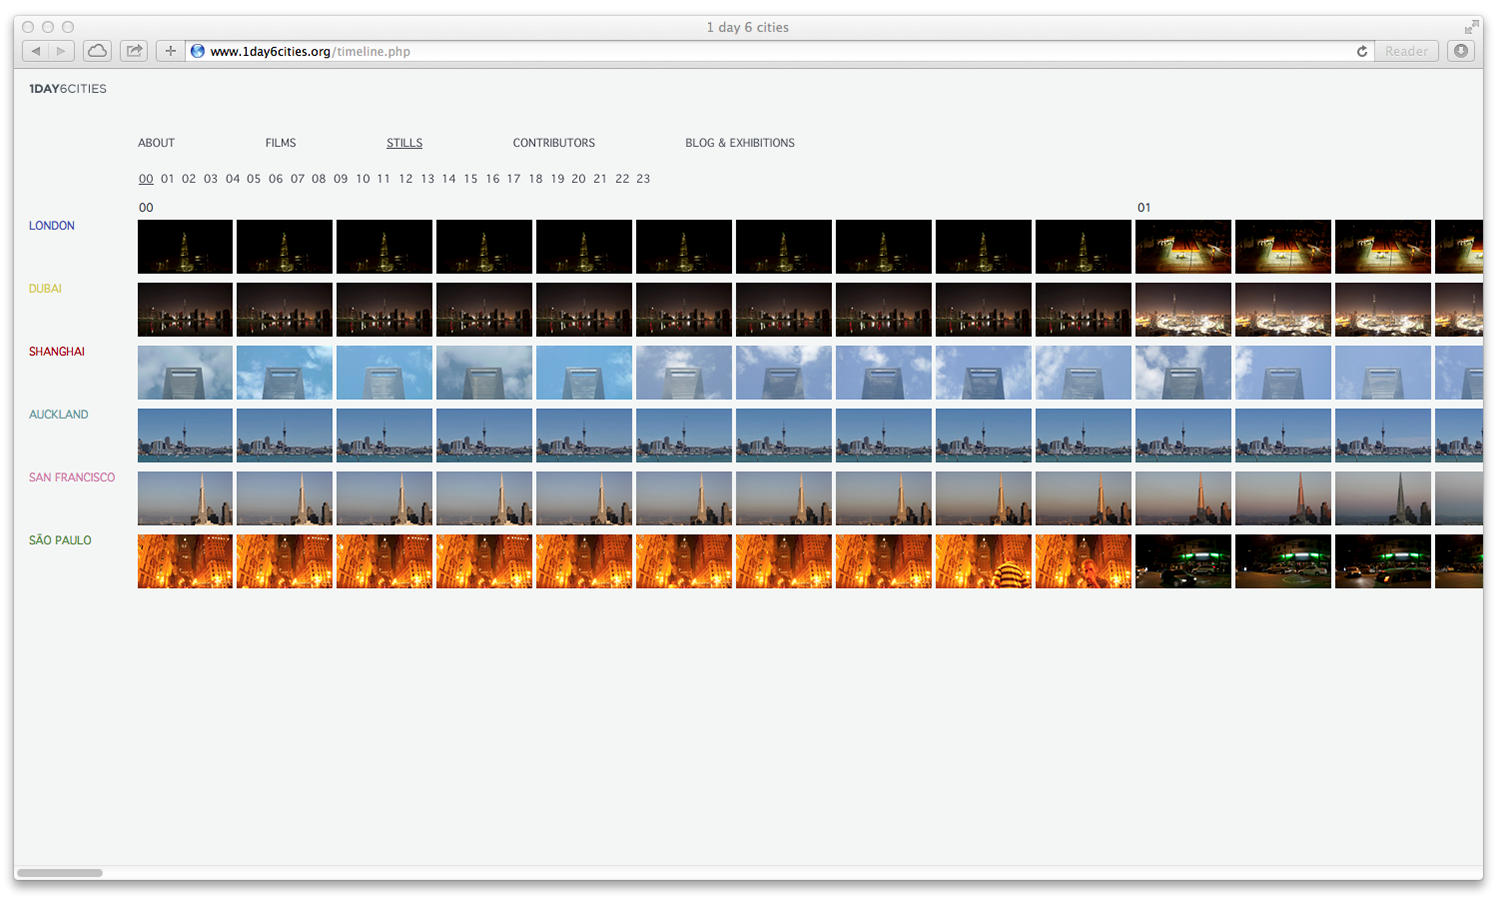Jump to hour 12 in the hour list
The height and width of the screenshot is (898, 1500).
pyautogui.click(x=405, y=179)
